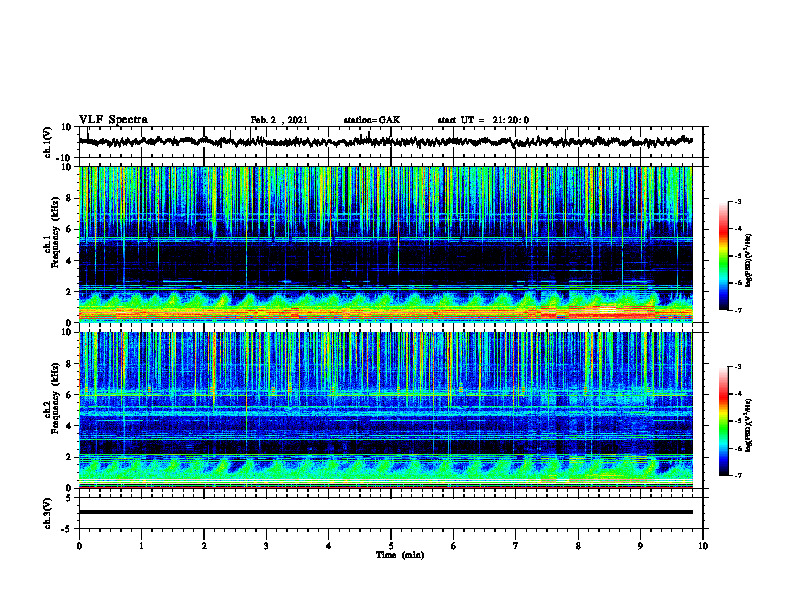
Task: Click time axis tick label "8"
Action: click(x=578, y=546)
